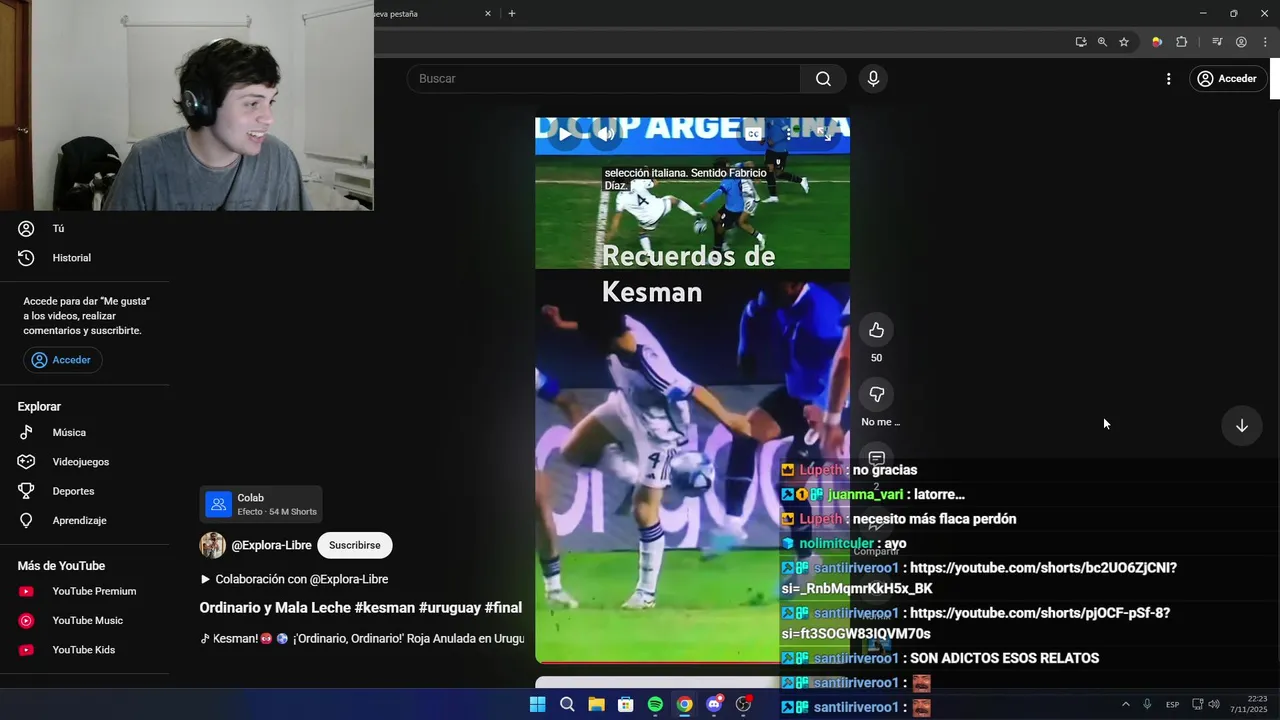Toggle closed captions on the short
Viewport: 1280px width, 720px height.
(754, 134)
